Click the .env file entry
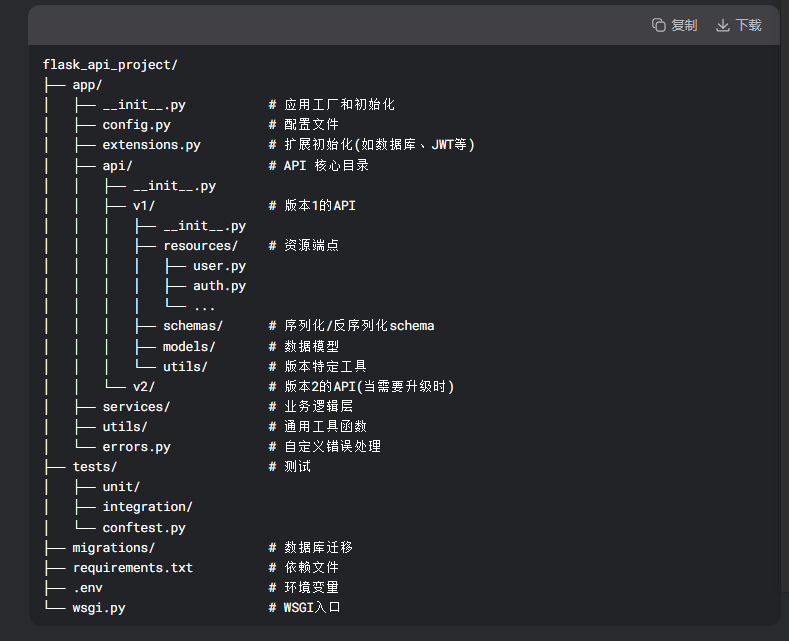 [88, 588]
